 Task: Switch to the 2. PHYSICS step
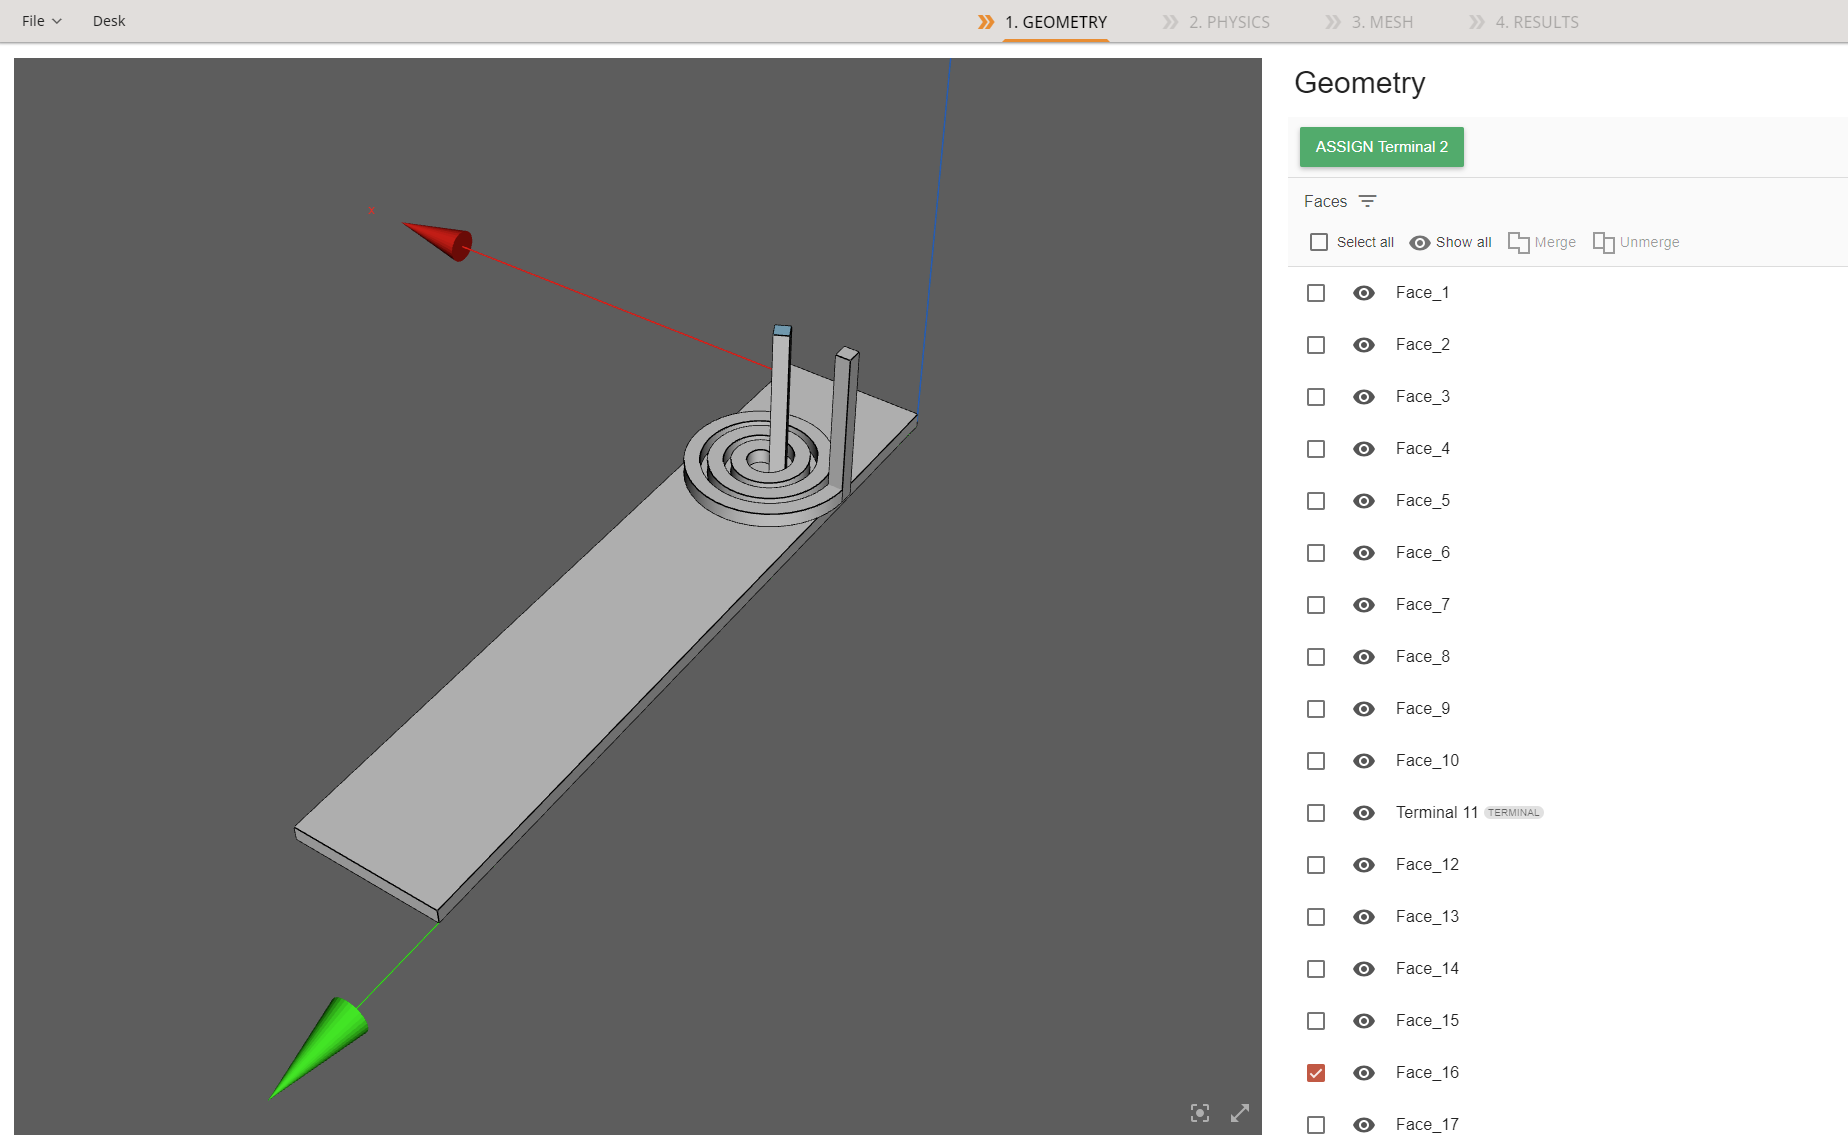(1228, 22)
